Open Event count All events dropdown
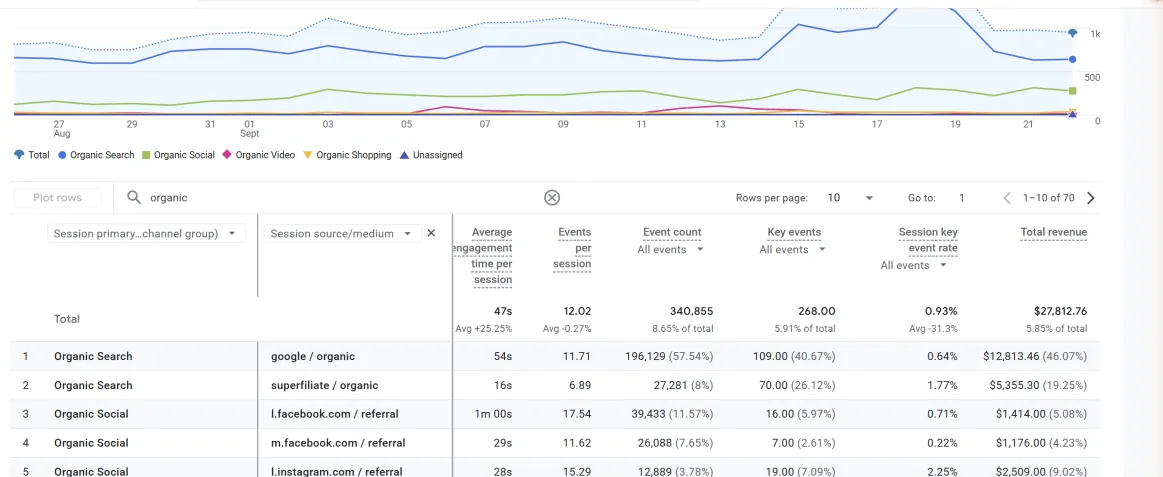1163x477 pixels. coord(671,249)
